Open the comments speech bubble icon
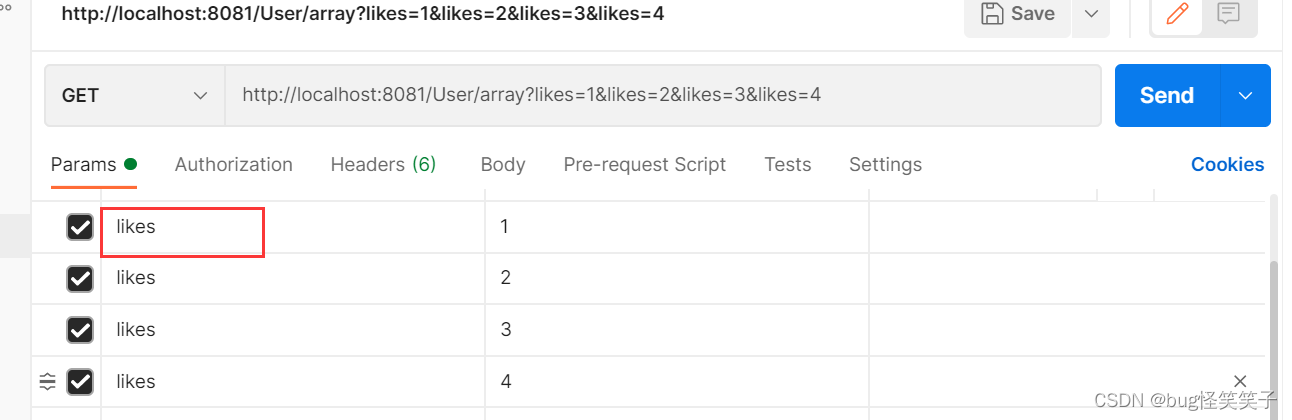1292x420 pixels. tap(1228, 14)
